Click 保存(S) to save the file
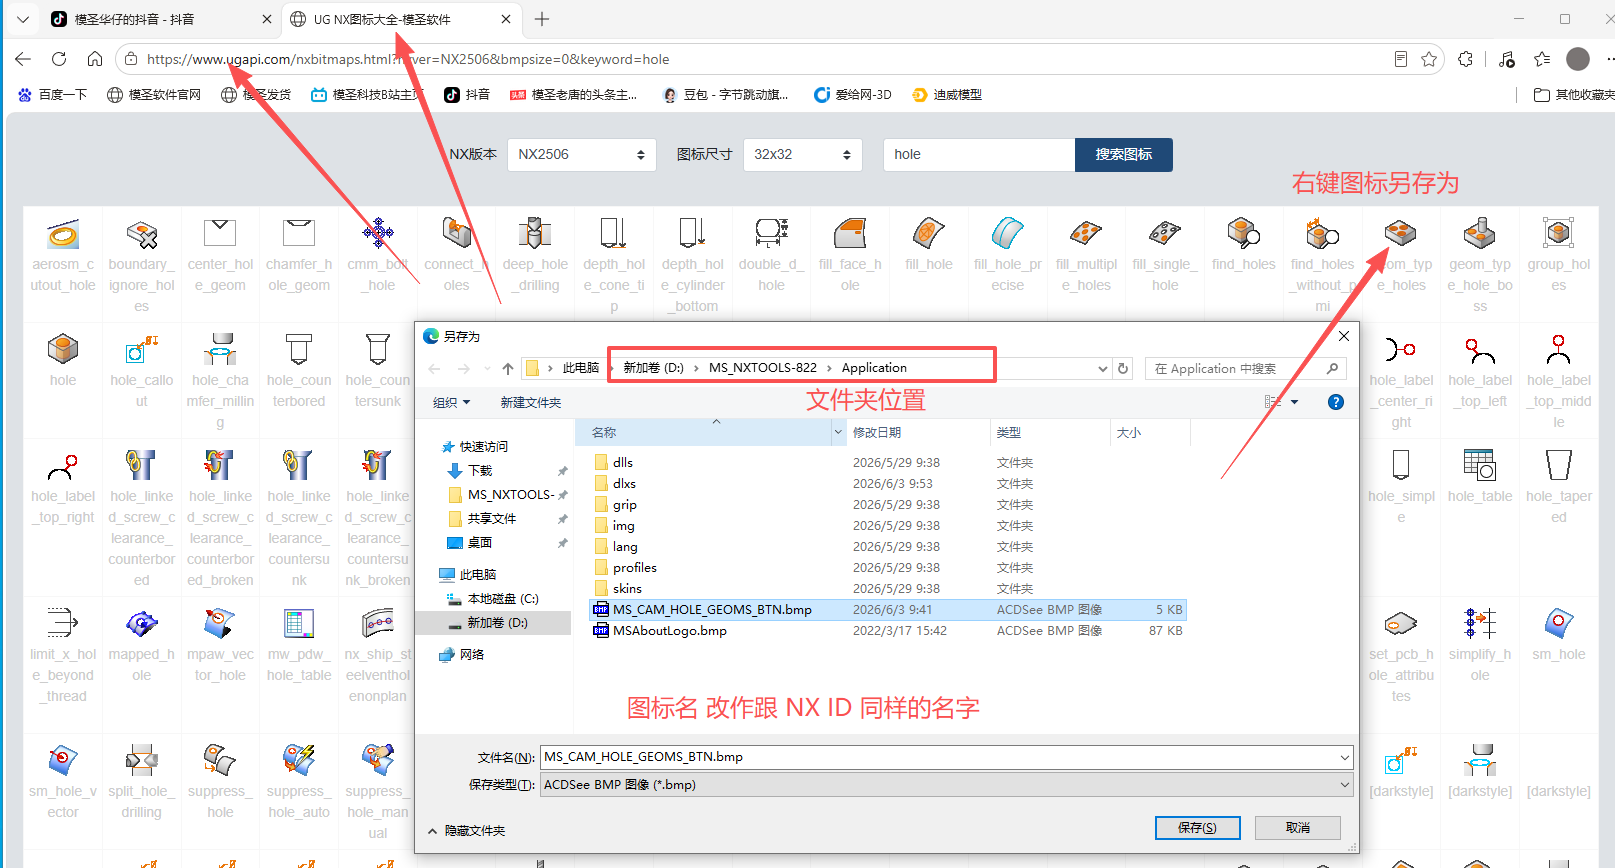Image resolution: width=1615 pixels, height=868 pixels. coord(1197,828)
